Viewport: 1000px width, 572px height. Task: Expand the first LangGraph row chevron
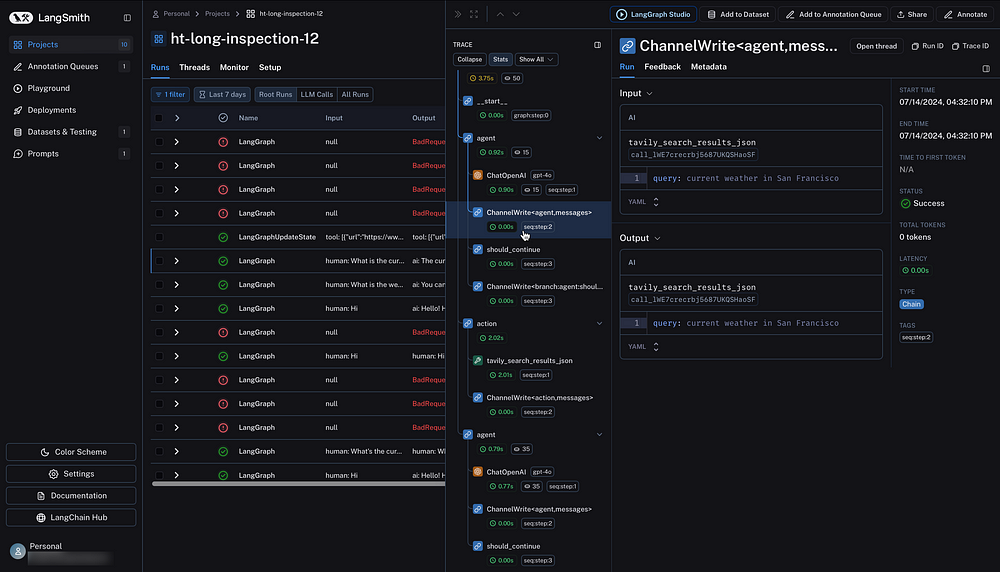pos(177,142)
